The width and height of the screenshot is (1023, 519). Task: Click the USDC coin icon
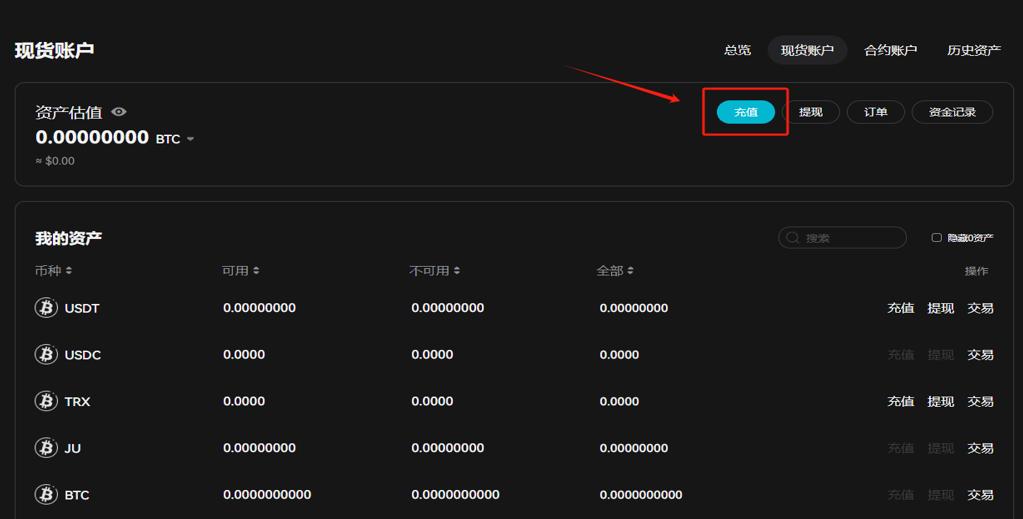[x=46, y=355]
